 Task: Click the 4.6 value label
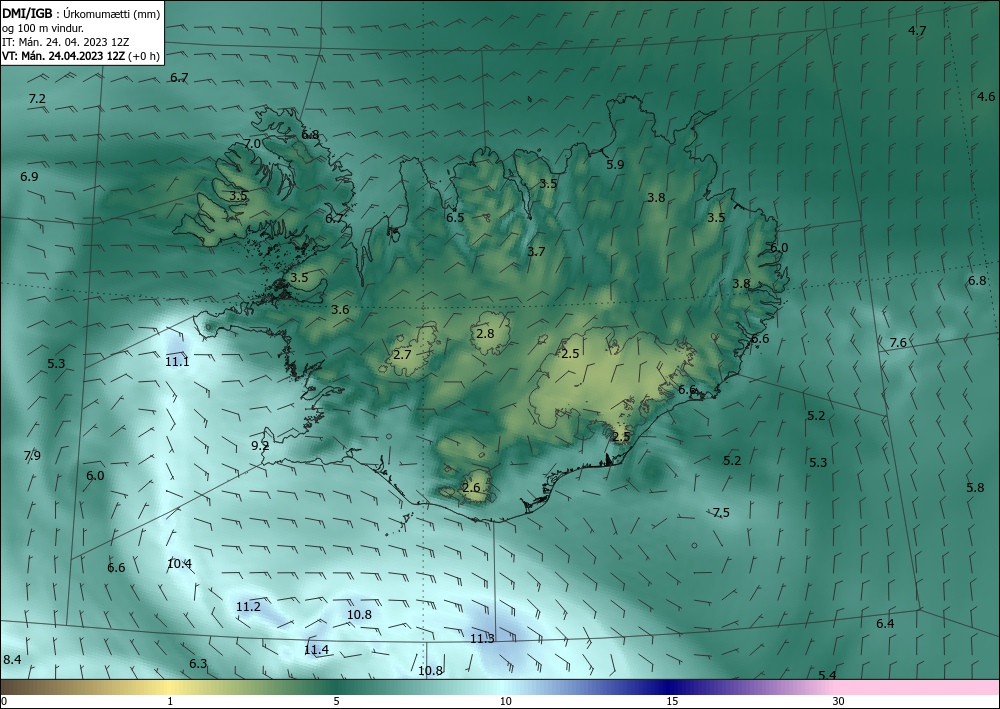coord(986,97)
